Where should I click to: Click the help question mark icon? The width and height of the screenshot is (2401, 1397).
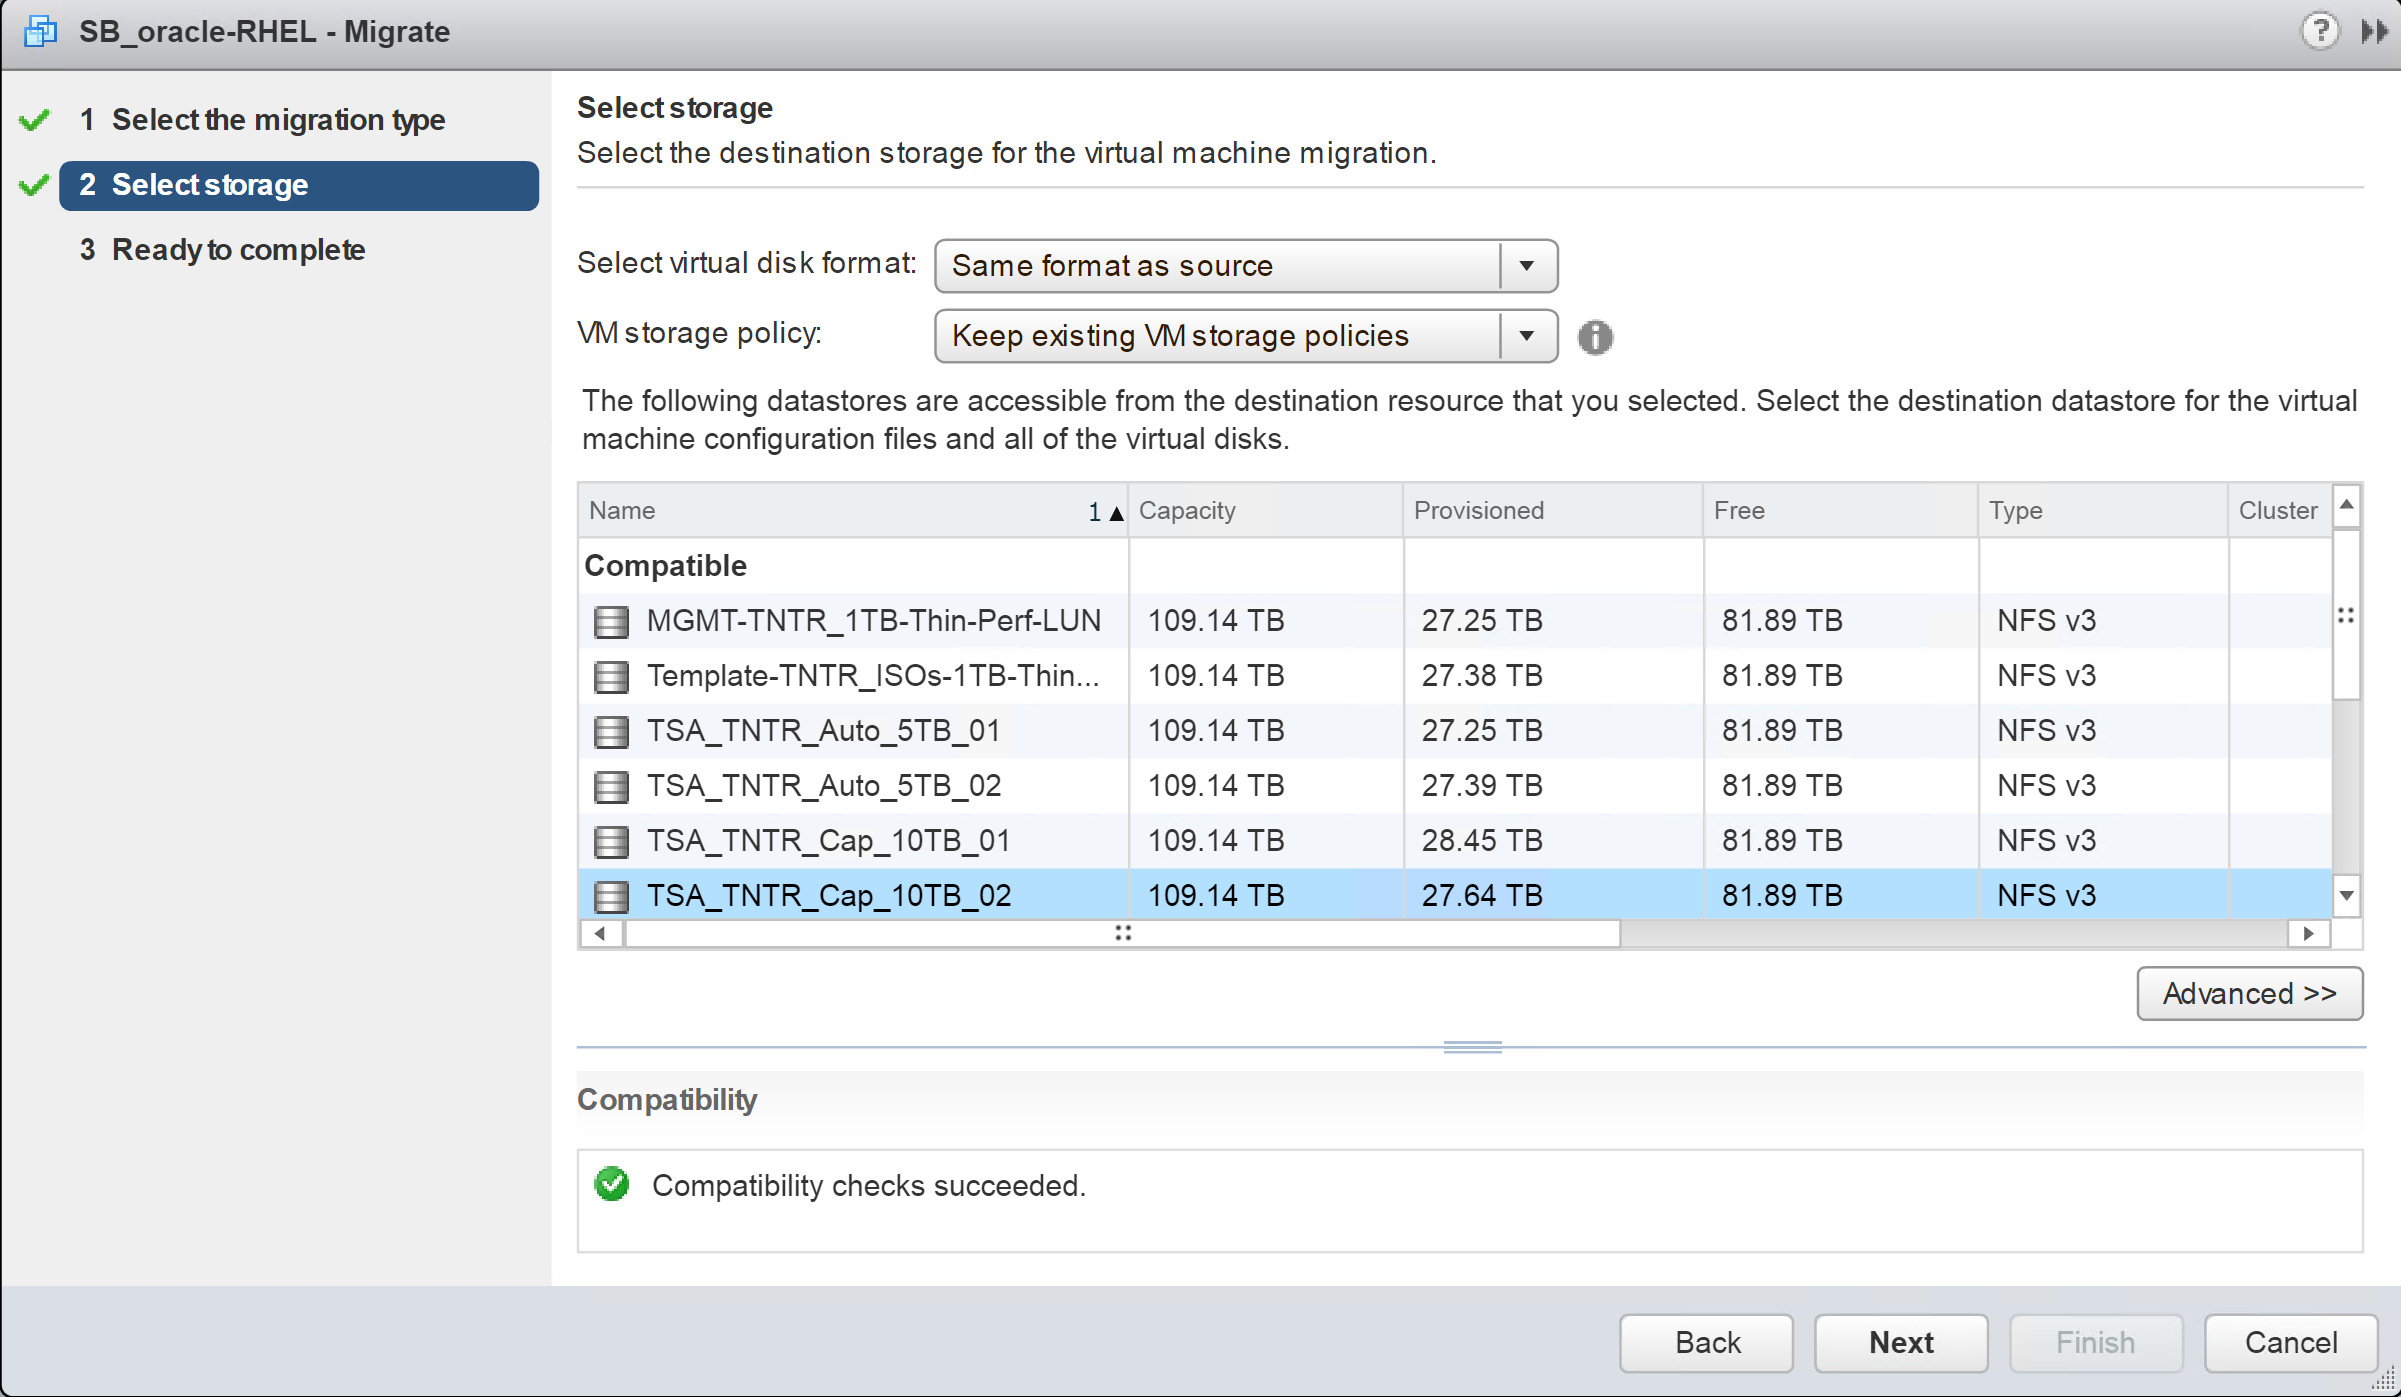click(2319, 31)
